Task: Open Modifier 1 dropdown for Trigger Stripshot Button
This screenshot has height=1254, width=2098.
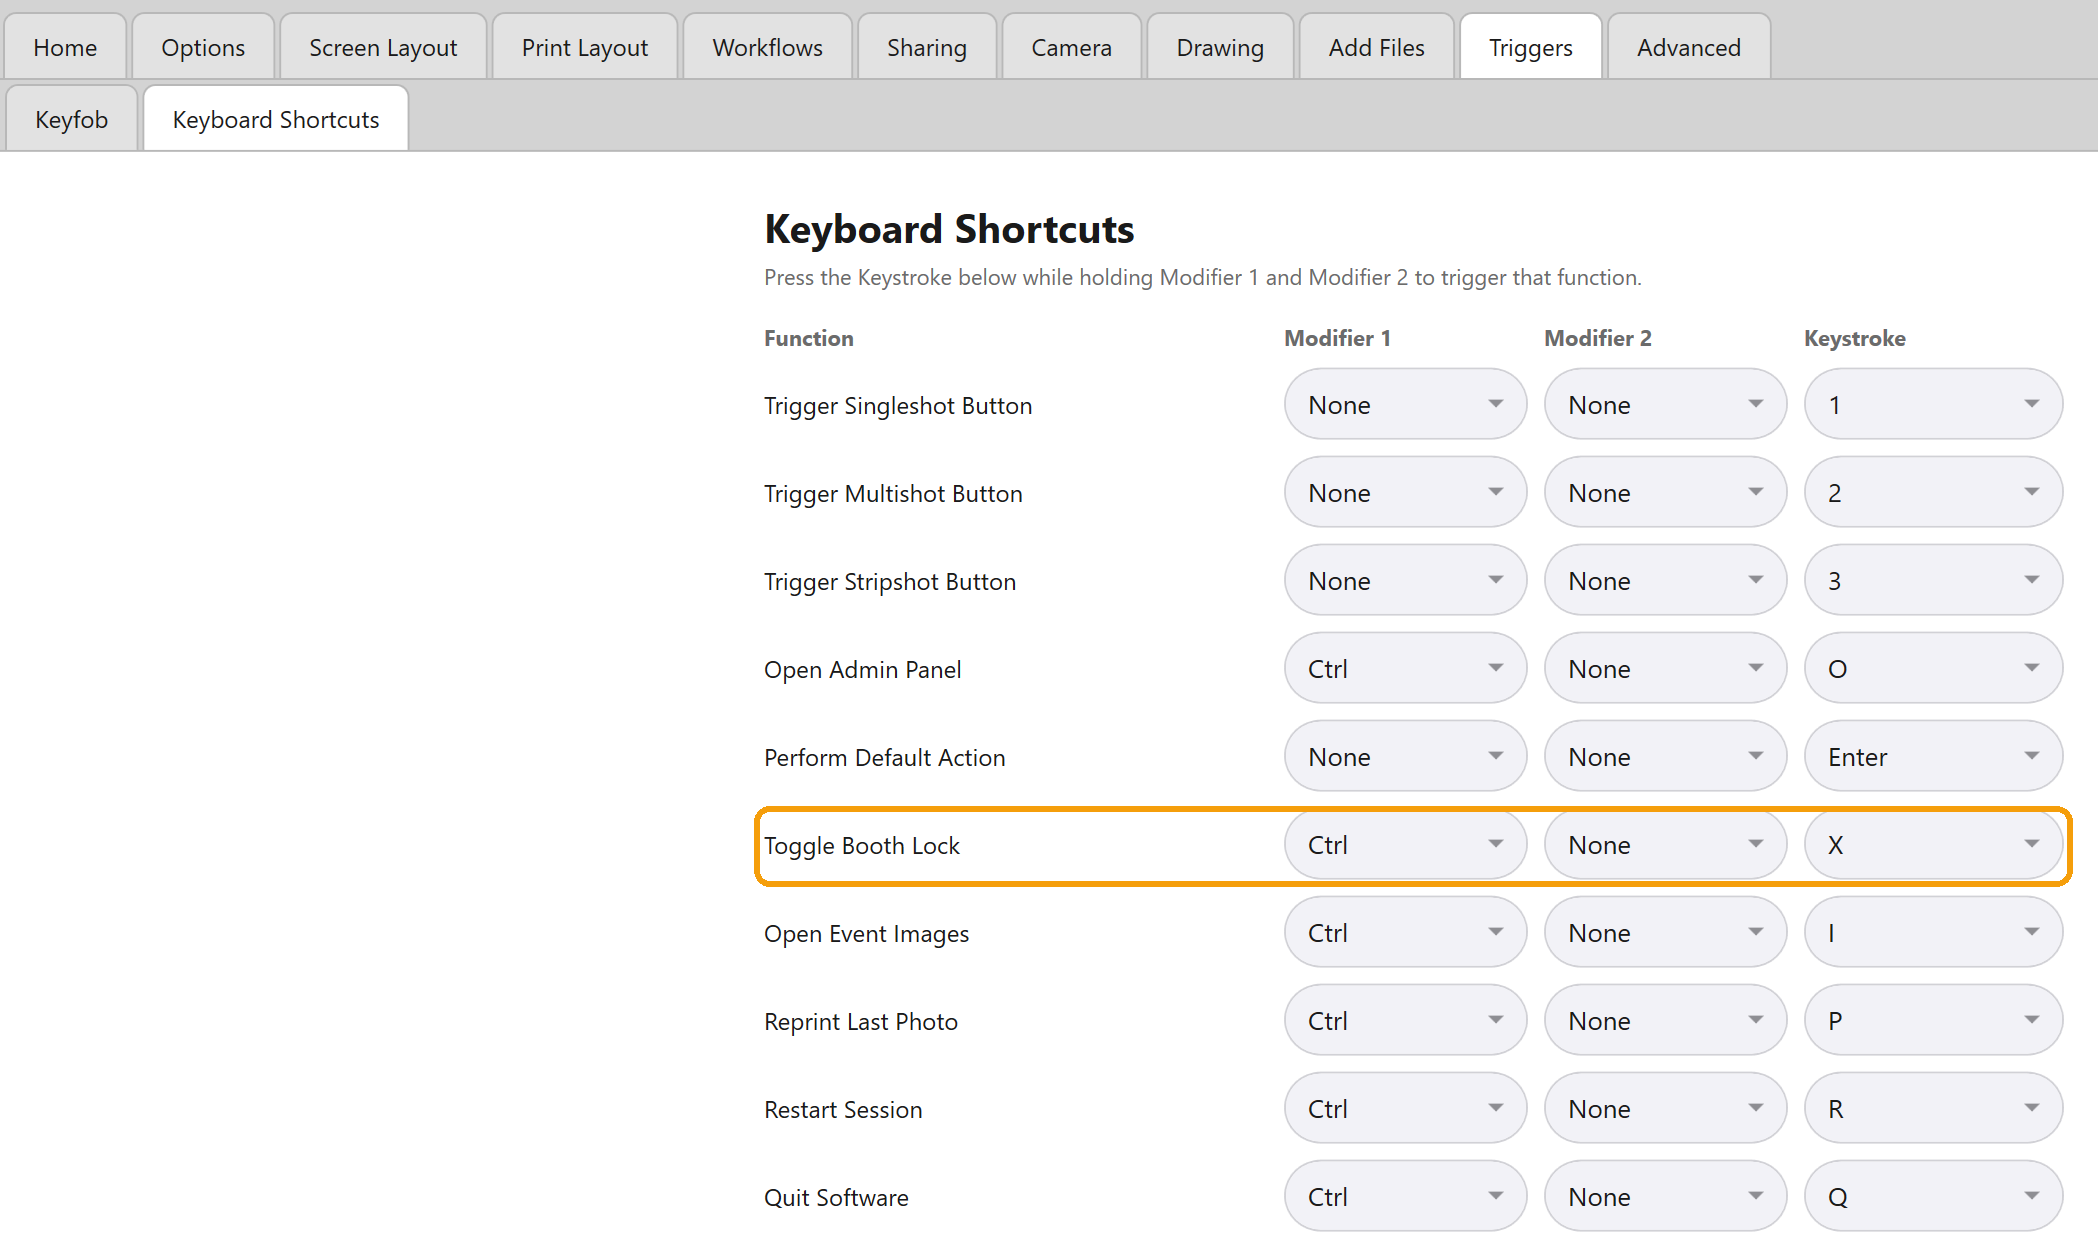Action: [x=1405, y=580]
